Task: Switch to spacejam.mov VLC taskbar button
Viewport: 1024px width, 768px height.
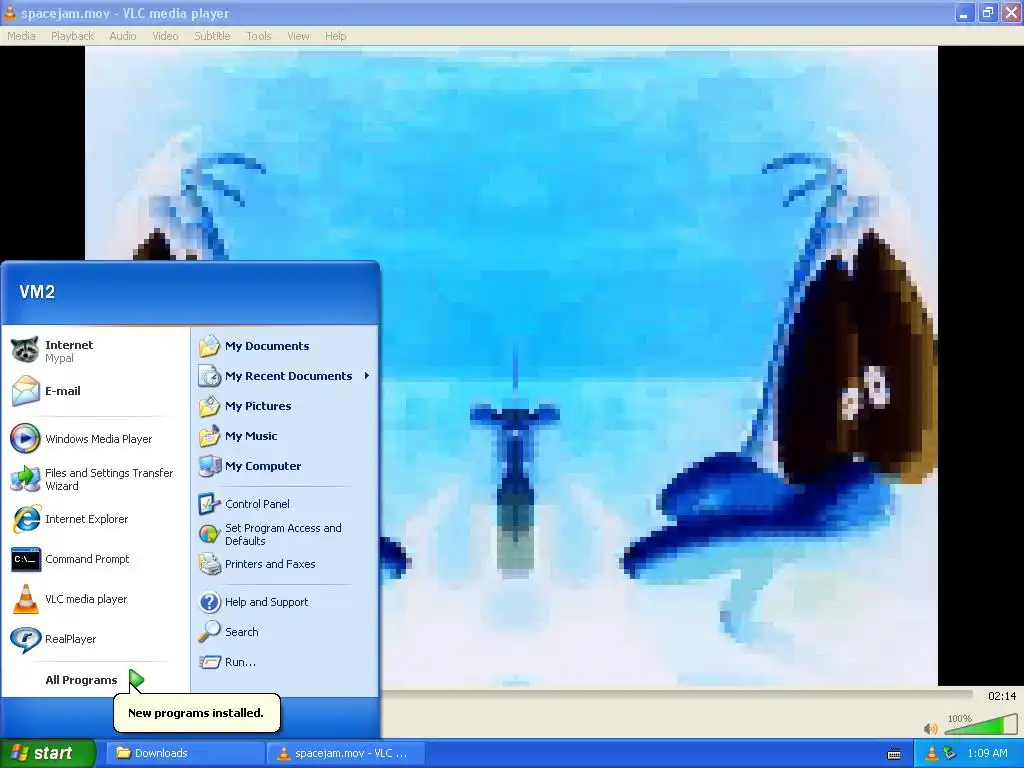Action: [347, 753]
